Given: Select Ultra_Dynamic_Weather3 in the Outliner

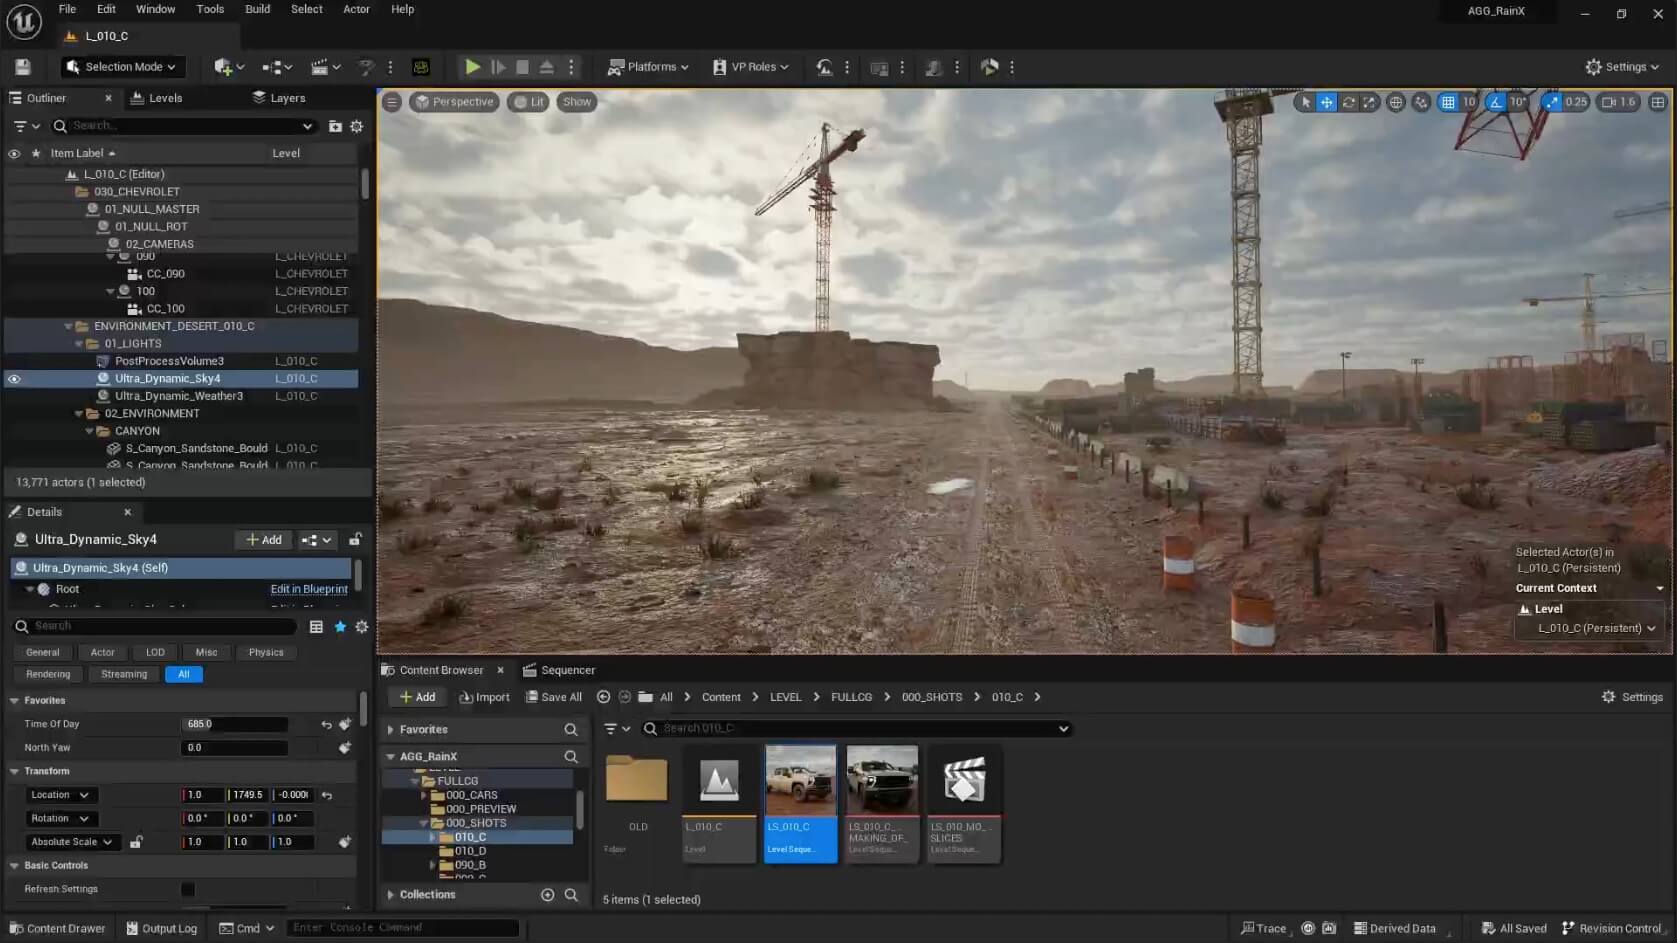Looking at the screenshot, I should (x=179, y=396).
